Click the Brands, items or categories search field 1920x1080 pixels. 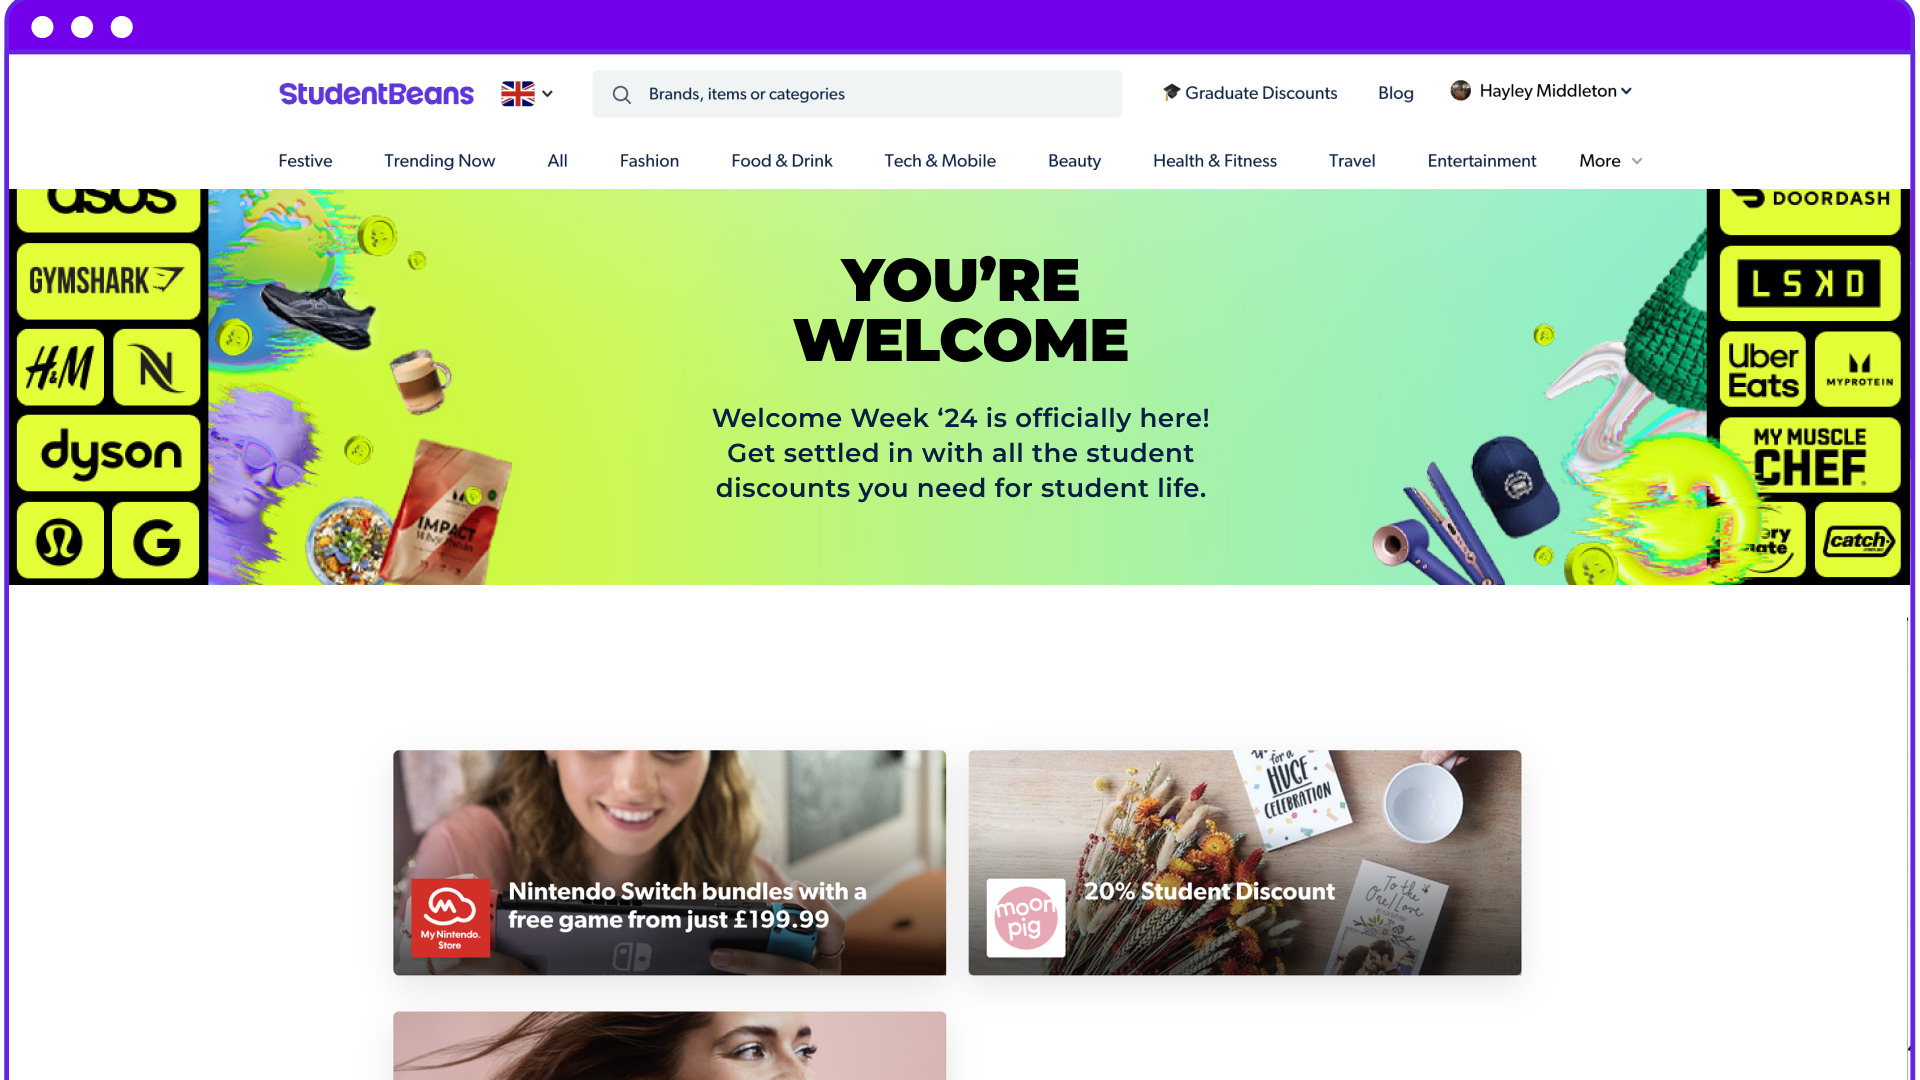[x=857, y=94]
